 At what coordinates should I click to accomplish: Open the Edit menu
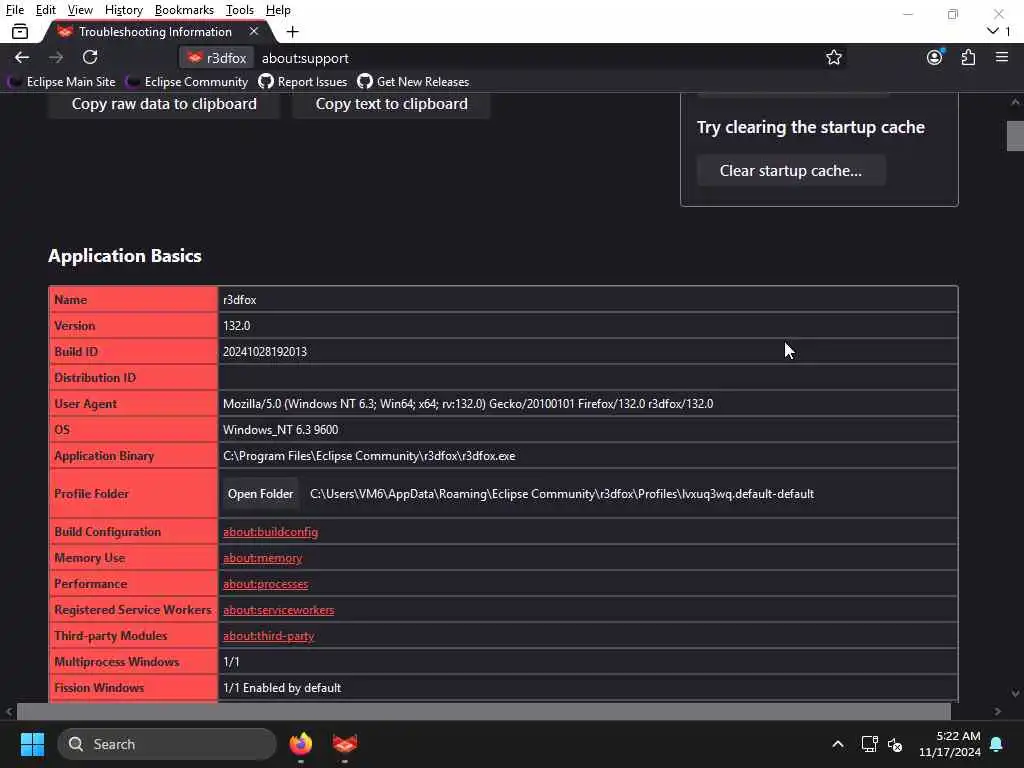(45, 10)
